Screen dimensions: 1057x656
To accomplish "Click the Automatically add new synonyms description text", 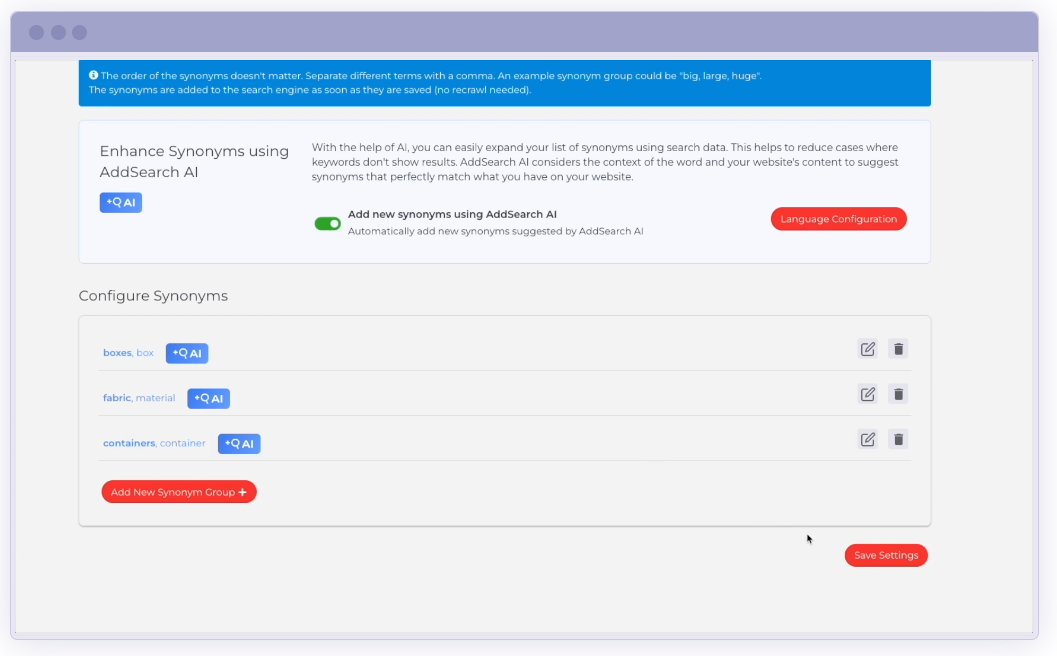I will click(x=495, y=231).
